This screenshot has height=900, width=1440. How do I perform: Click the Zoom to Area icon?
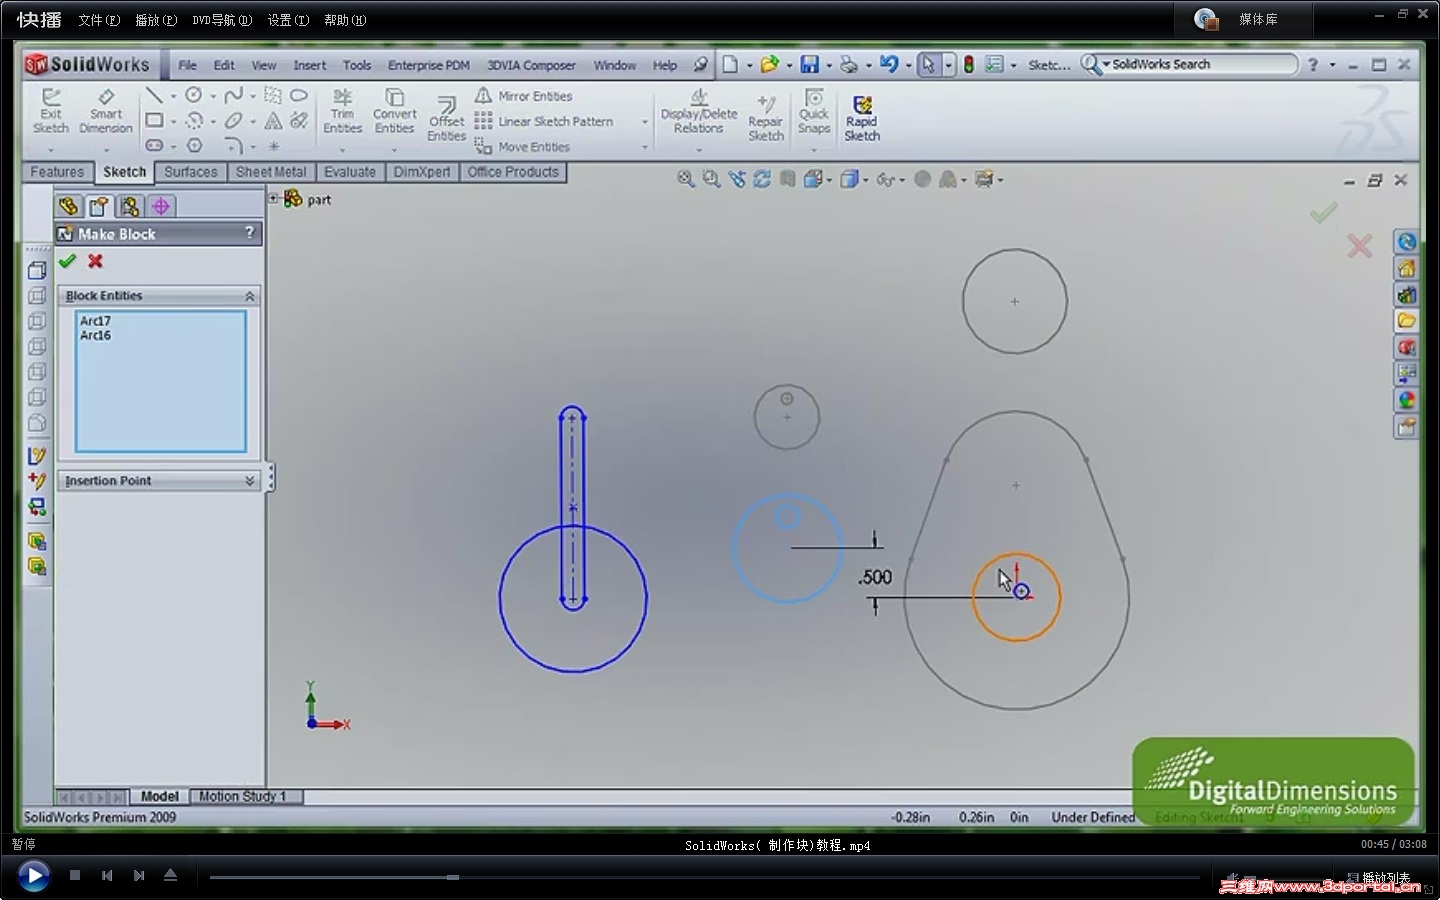[x=711, y=179]
